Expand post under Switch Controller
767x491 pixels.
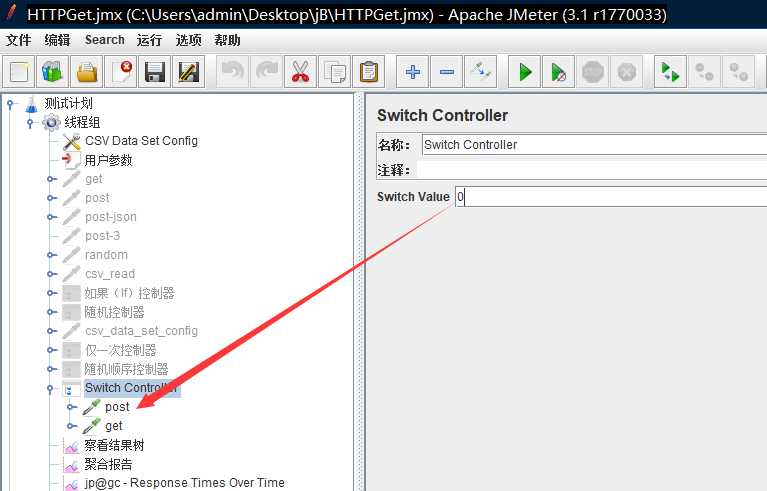click(72, 407)
